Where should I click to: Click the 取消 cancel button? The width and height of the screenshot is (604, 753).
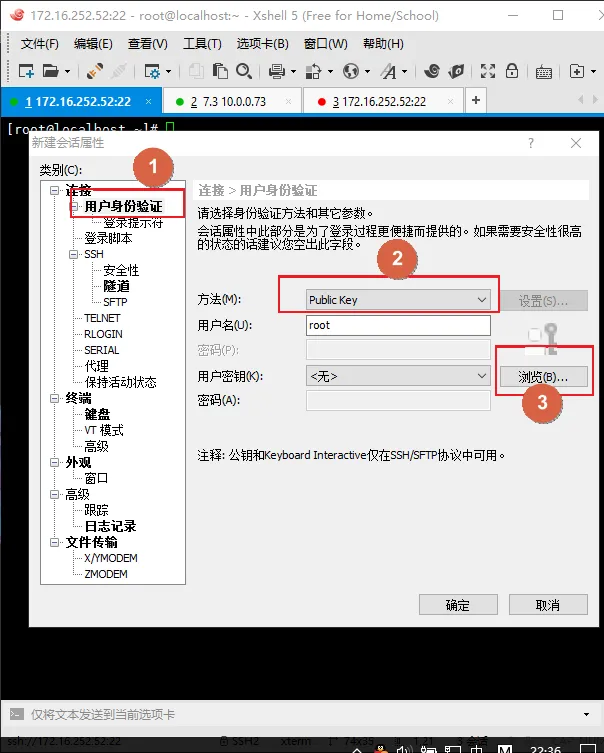click(x=548, y=605)
